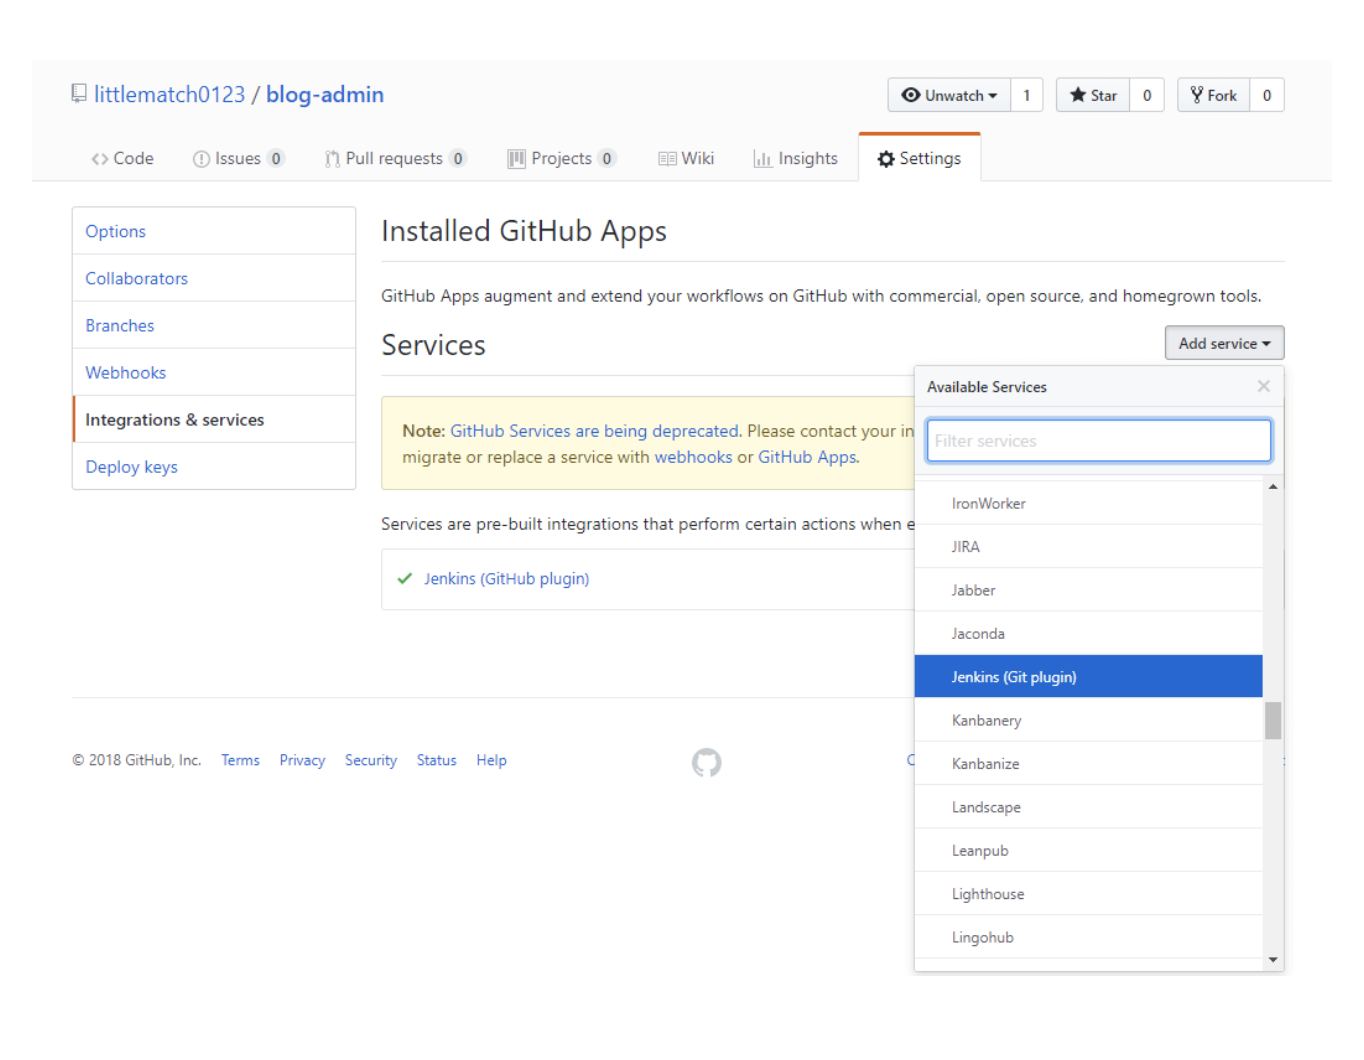Open the littlematch0123 user profile link
Viewport: 1364px width, 1060px height.
(x=169, y=94)
